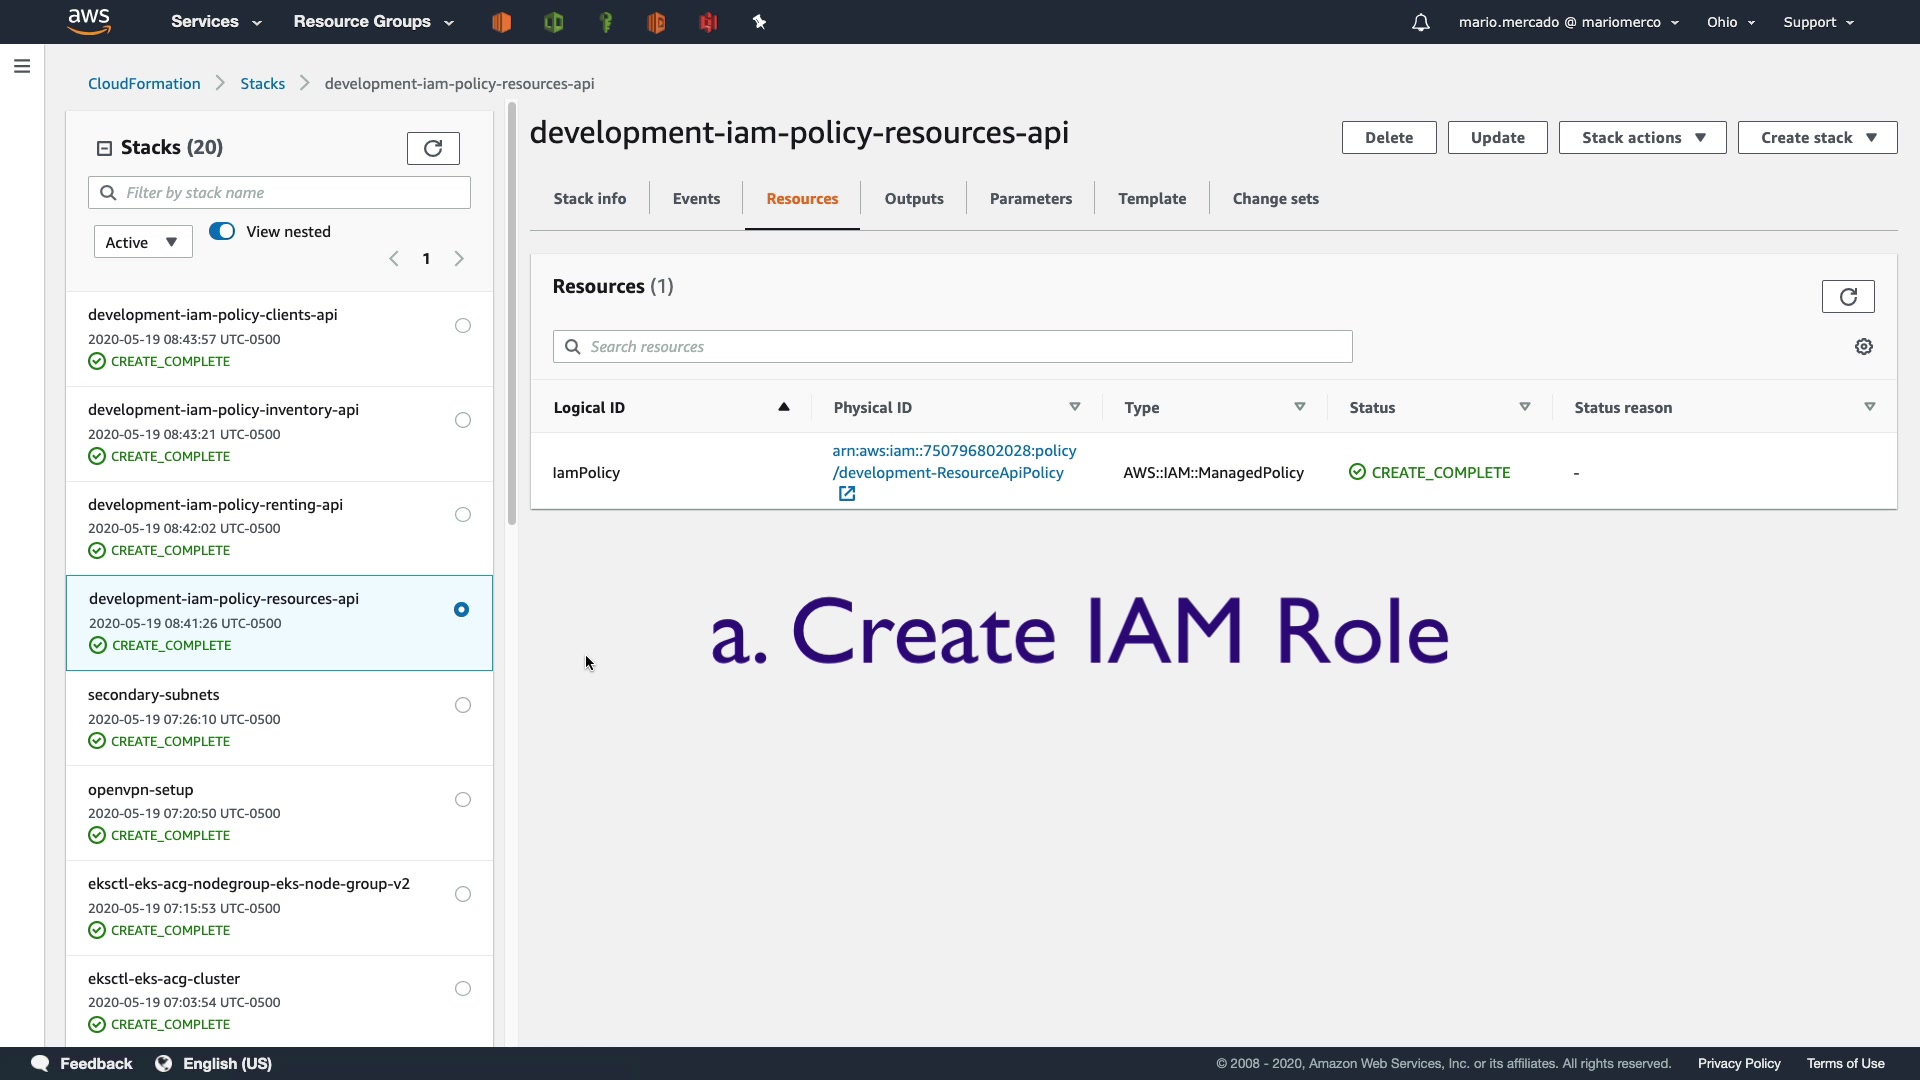Open the Active status filter dropdown

point(142,242)
